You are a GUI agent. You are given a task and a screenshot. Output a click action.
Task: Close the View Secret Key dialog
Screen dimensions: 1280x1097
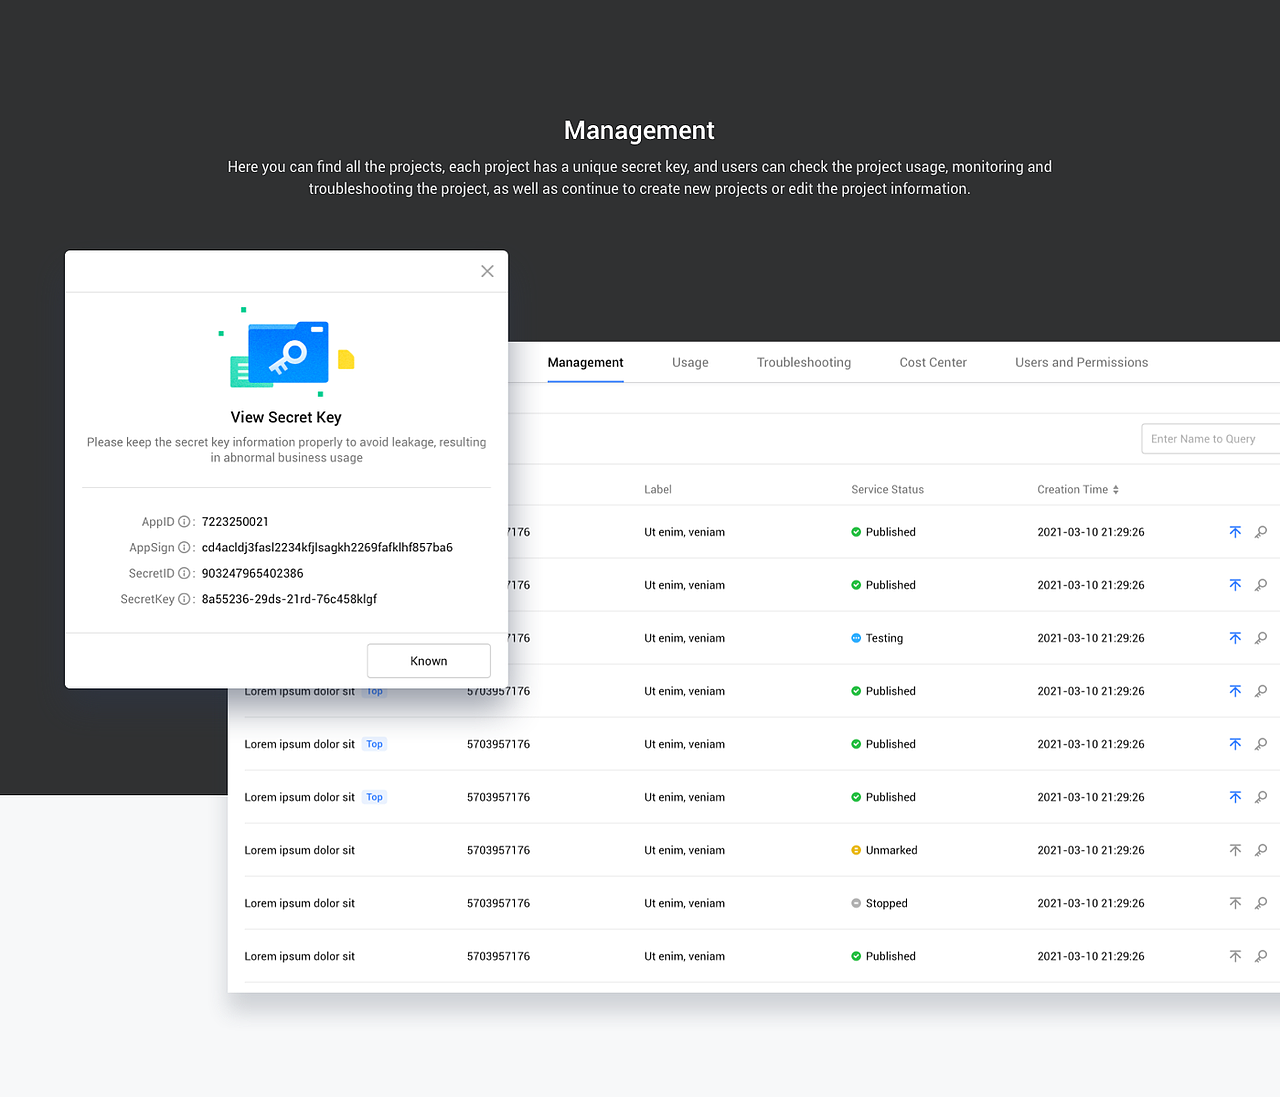click(487, 271)
